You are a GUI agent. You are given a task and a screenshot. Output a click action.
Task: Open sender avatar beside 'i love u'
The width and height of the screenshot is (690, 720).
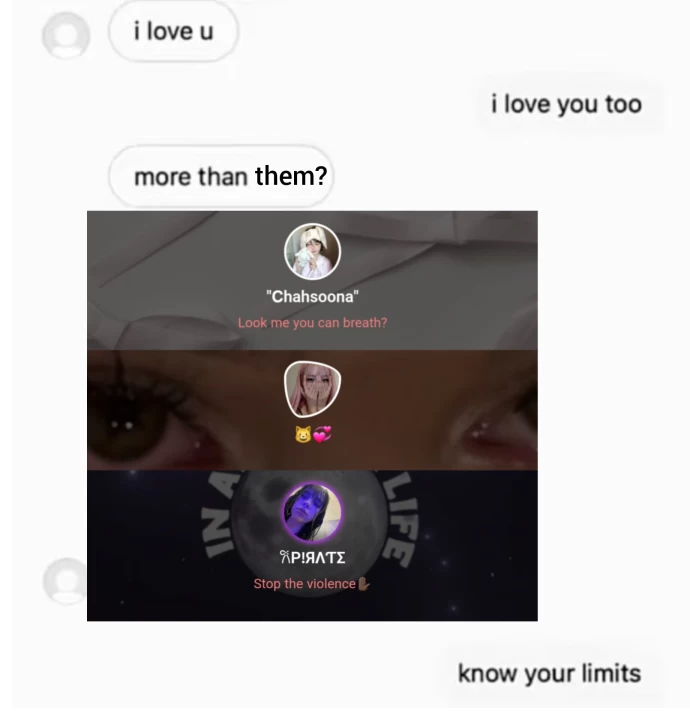tap(66, 35)
